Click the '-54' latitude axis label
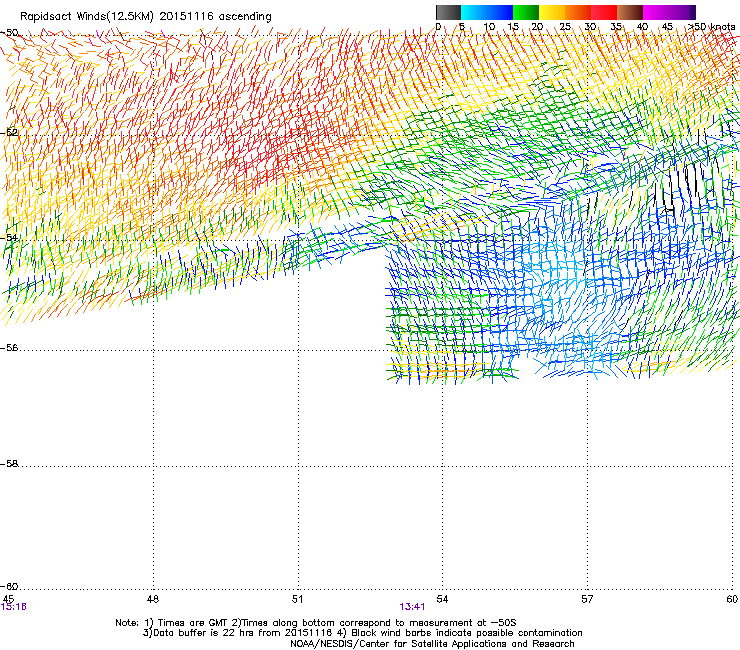Screen dimensions: 740x650 (9, 237)
